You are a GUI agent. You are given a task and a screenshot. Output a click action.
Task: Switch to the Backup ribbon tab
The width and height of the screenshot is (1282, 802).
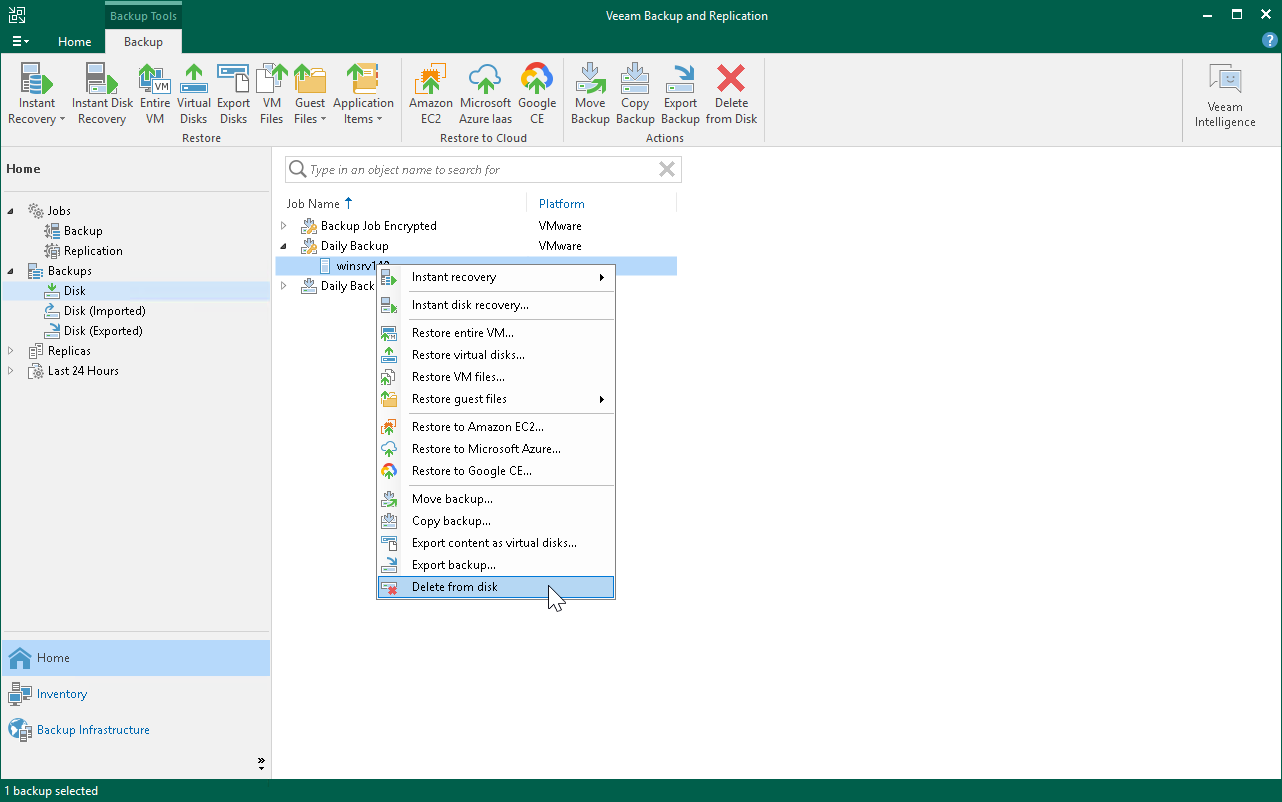(143, 42)
